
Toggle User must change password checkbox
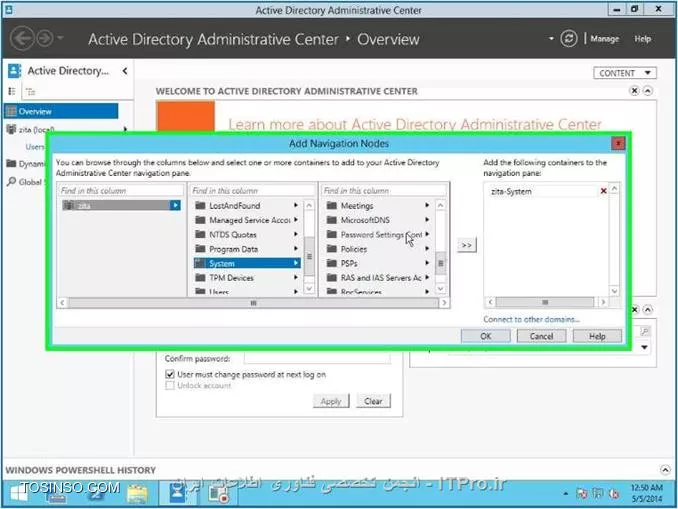tap(170, 374)
